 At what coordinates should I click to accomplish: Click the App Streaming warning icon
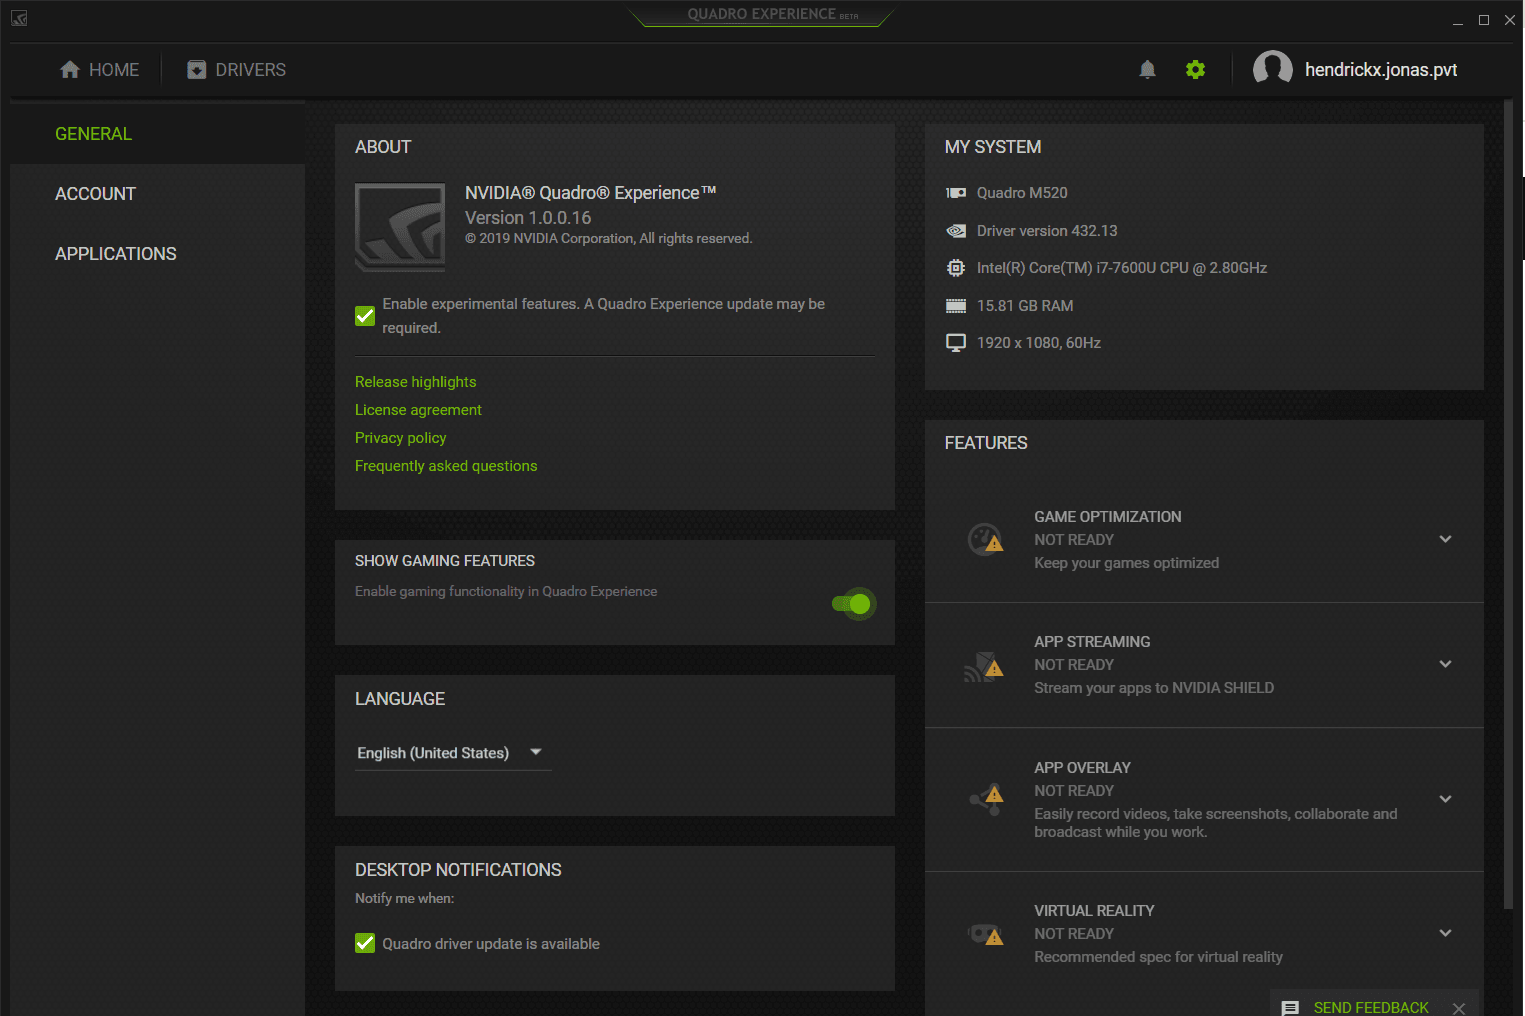coord(984,666)
